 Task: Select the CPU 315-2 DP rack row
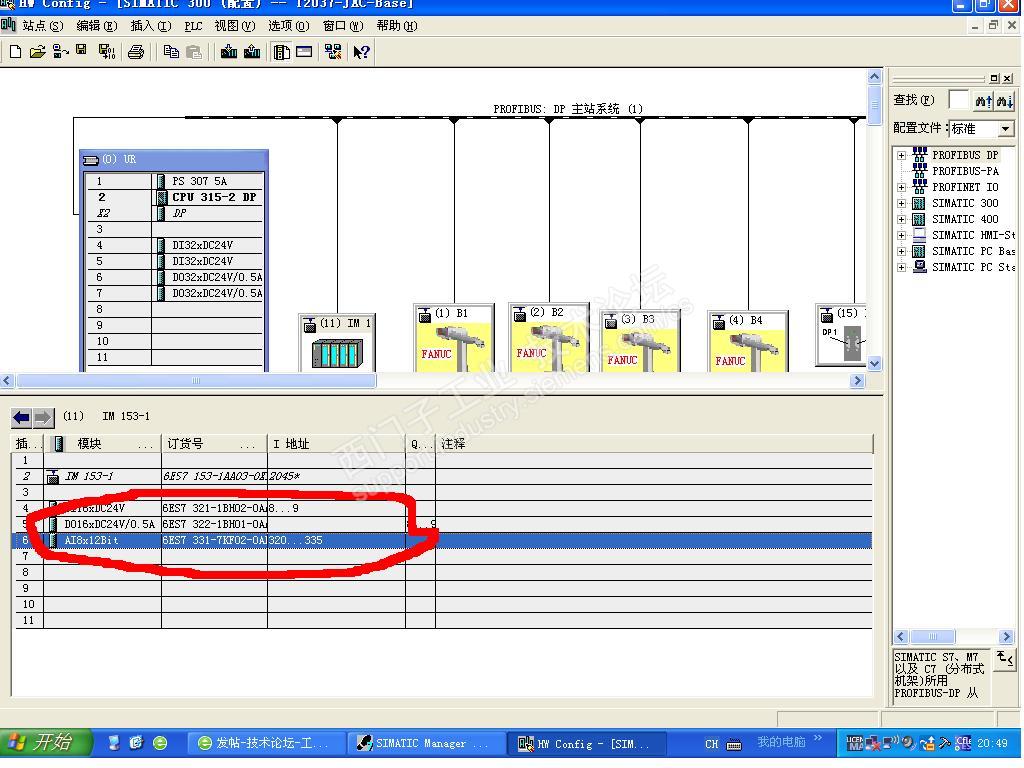click(175, 197)
